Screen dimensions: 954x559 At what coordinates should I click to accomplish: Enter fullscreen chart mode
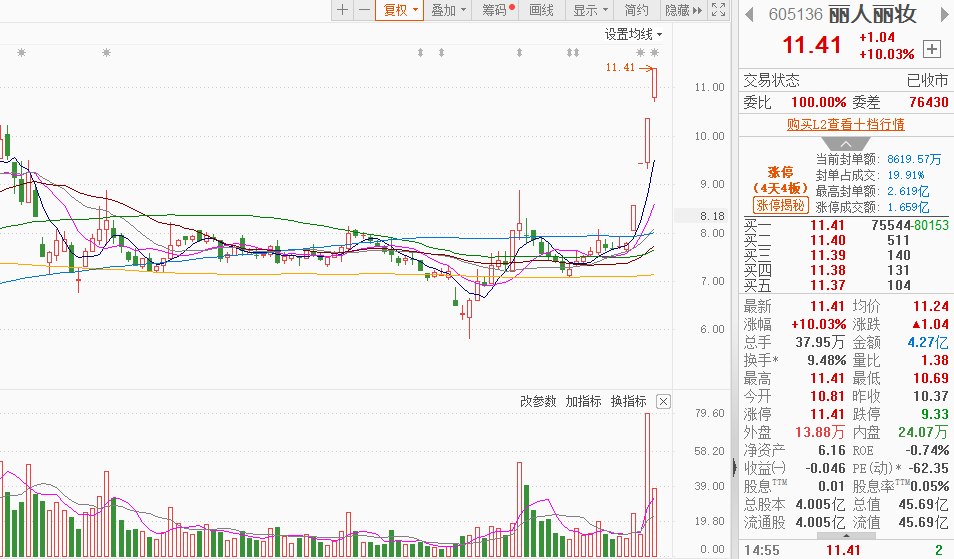coord(719,10)
